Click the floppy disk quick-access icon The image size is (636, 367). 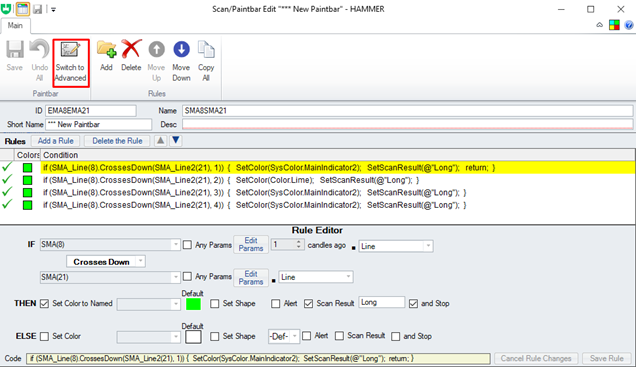pyautogui.click(x=37, y=9)
